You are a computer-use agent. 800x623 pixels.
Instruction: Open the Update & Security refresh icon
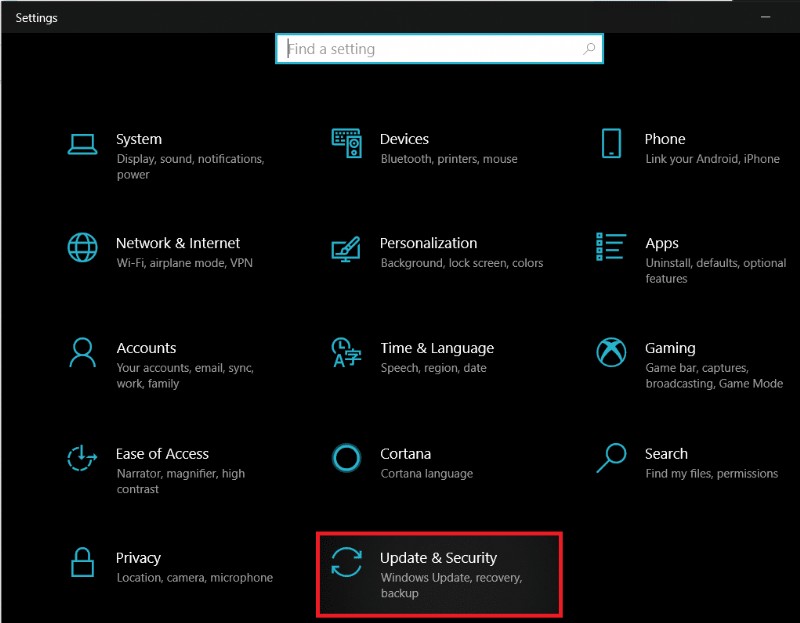tap(346, 558)
